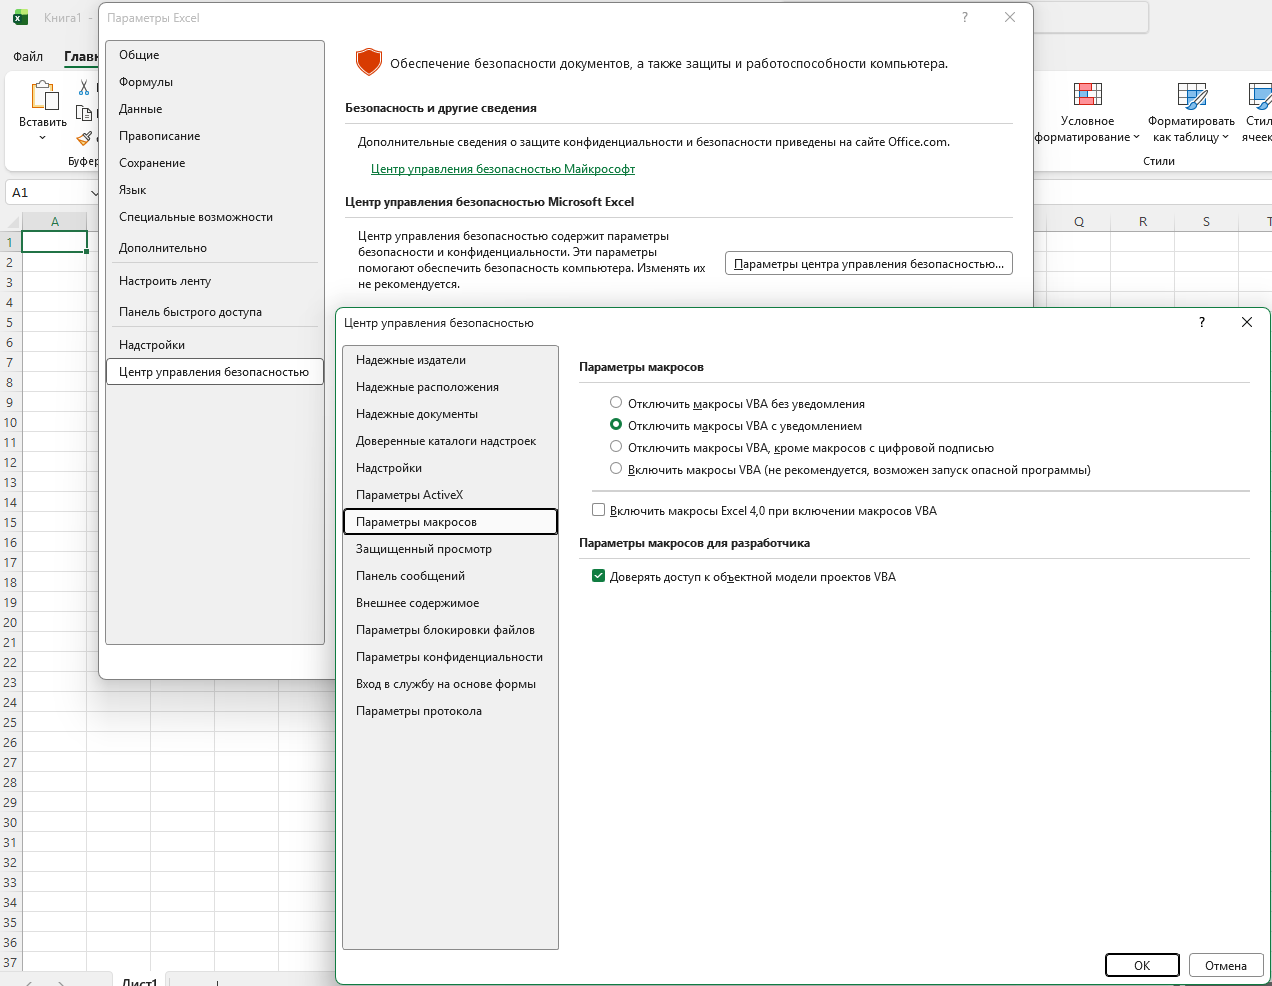Click the help question mark in Trust Center

point(1202,322)
